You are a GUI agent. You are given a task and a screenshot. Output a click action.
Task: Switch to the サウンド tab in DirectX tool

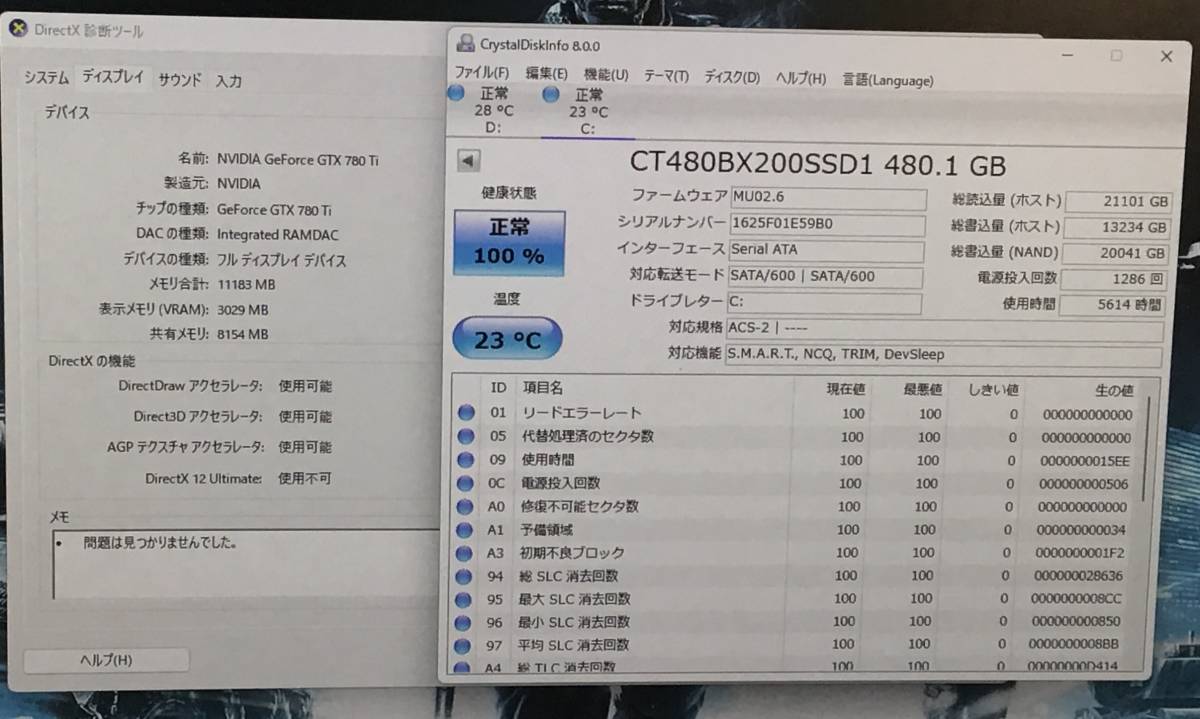click(x=180, y=80)
